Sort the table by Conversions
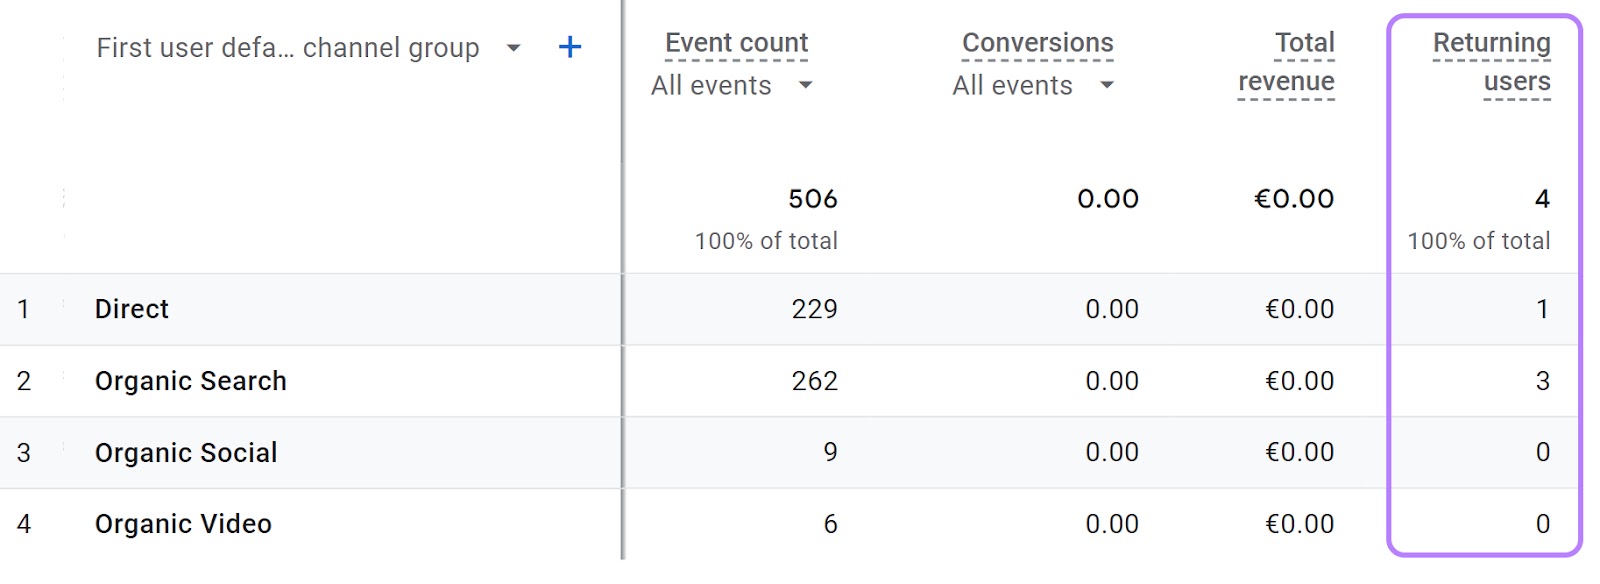 click(1037, 42)
